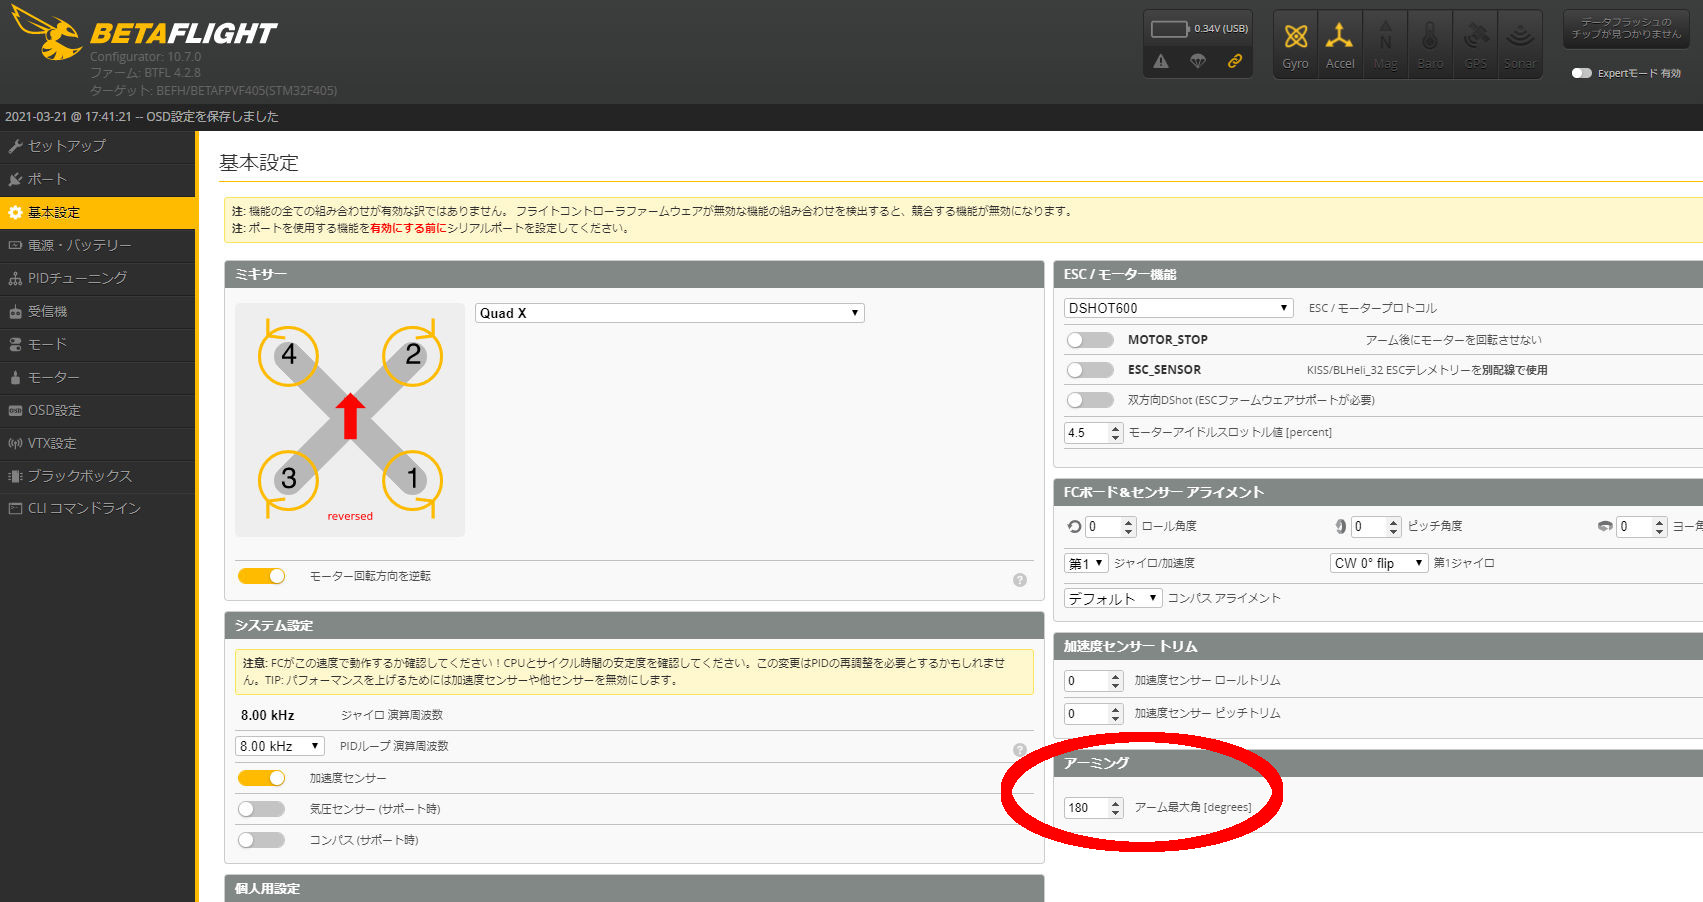Click the Baro sensor icon
The height and width of the screenshot is (902, 1703).
click(1430, 45)
